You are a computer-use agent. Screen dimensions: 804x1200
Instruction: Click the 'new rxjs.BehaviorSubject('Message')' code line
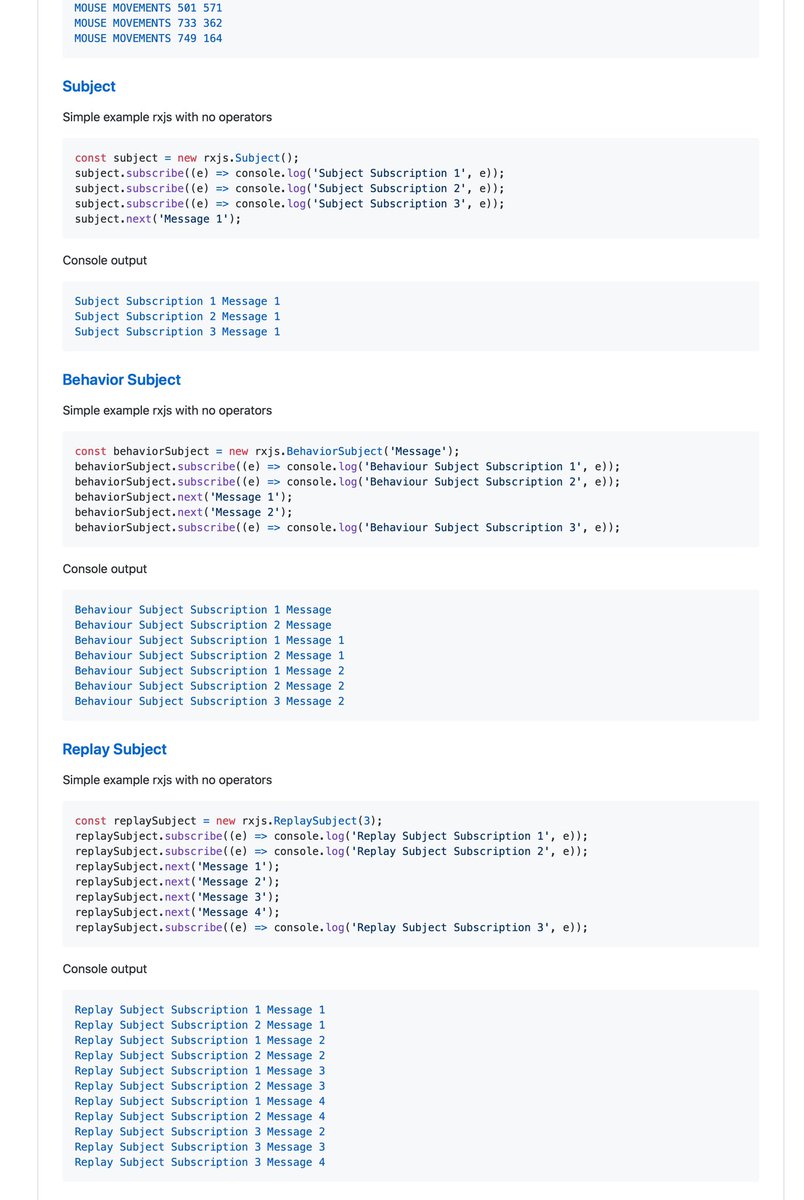coord(267,451)
